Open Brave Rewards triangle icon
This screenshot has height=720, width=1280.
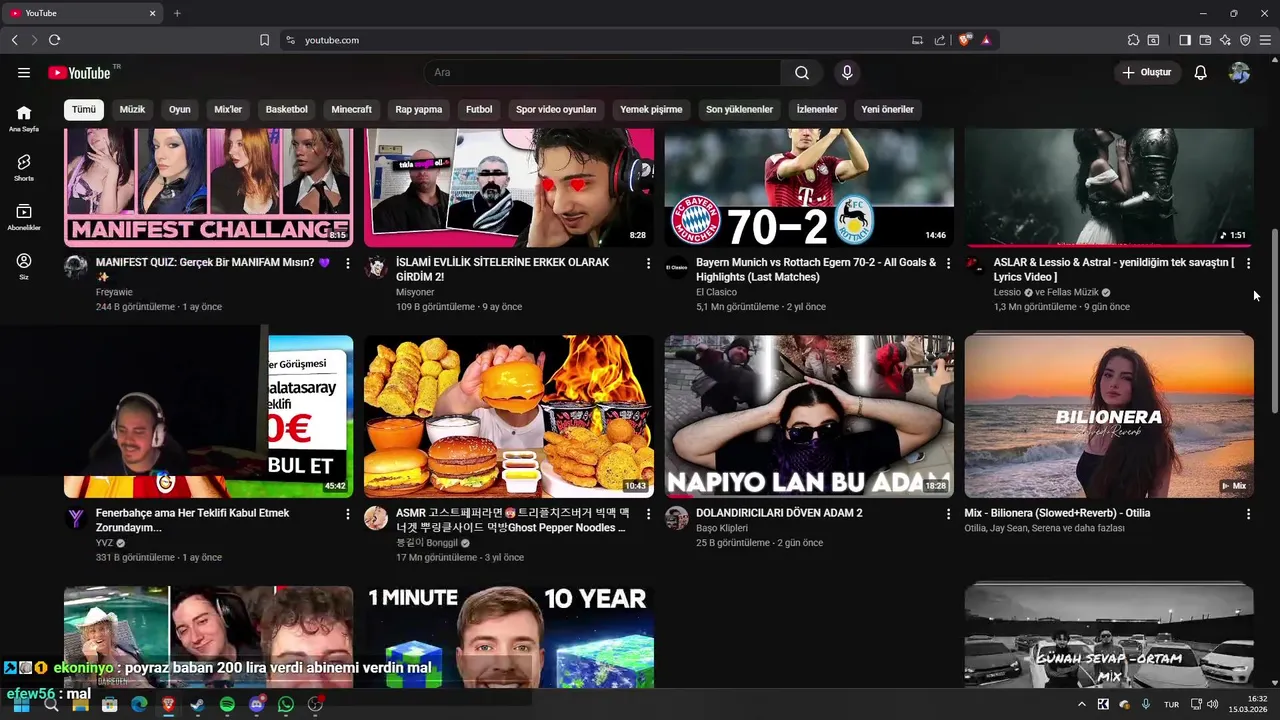tap(986, 40)
